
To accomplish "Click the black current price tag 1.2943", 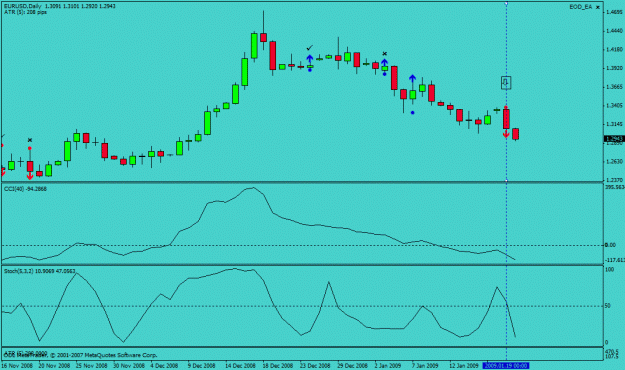I will 614,139.
